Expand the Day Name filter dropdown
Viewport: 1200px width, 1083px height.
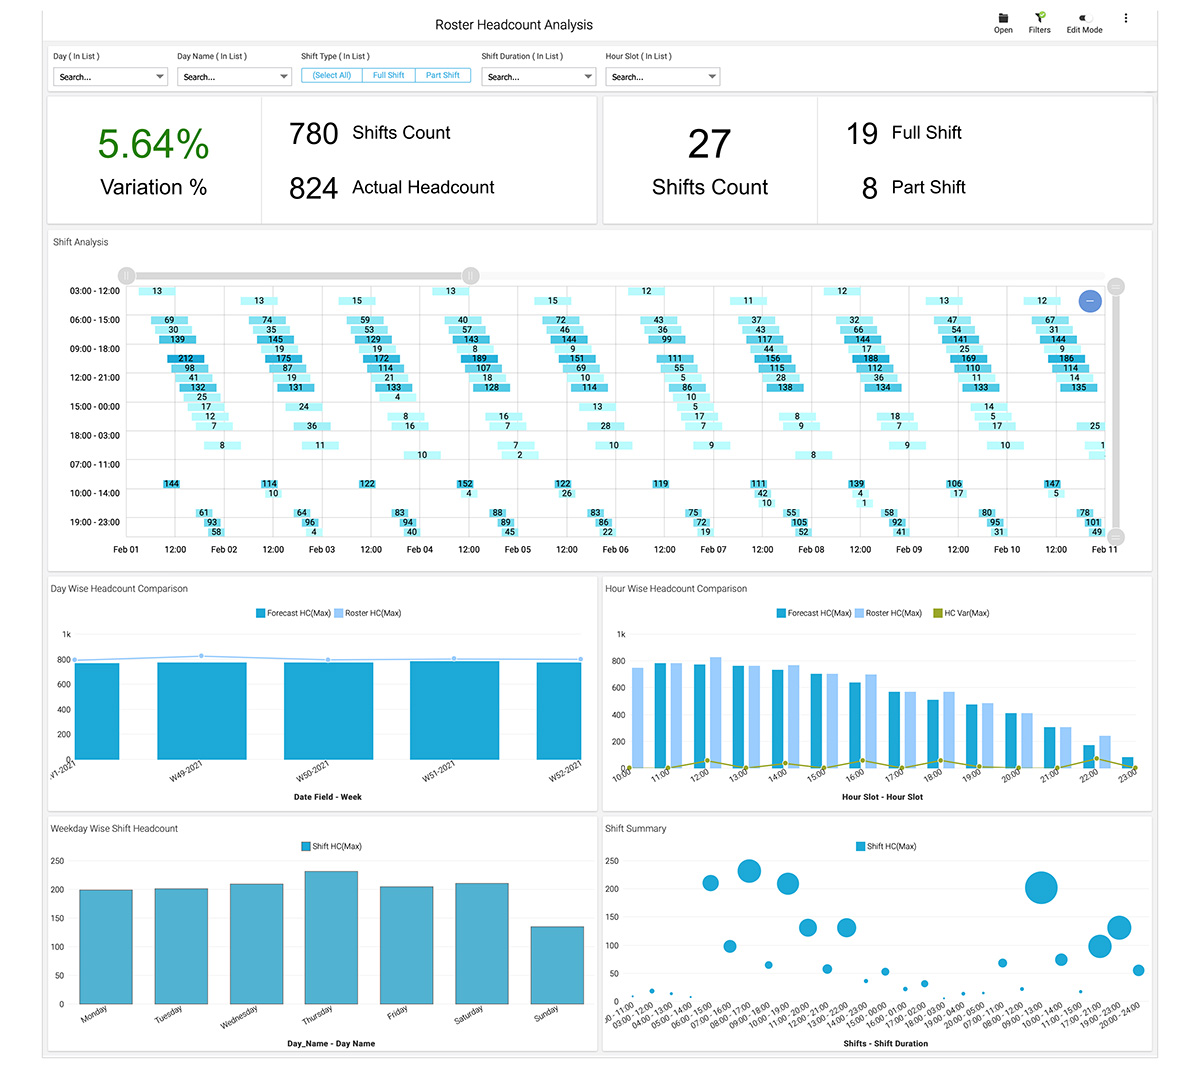pyautogui.click(x=234, y=77)
